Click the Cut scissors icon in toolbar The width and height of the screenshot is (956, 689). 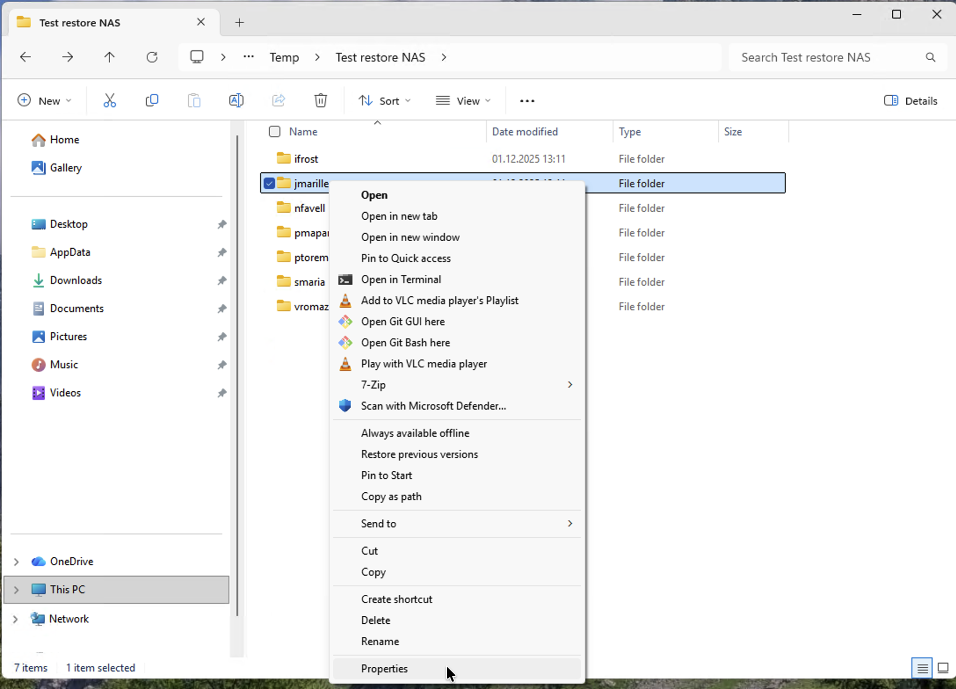[110, 100]
